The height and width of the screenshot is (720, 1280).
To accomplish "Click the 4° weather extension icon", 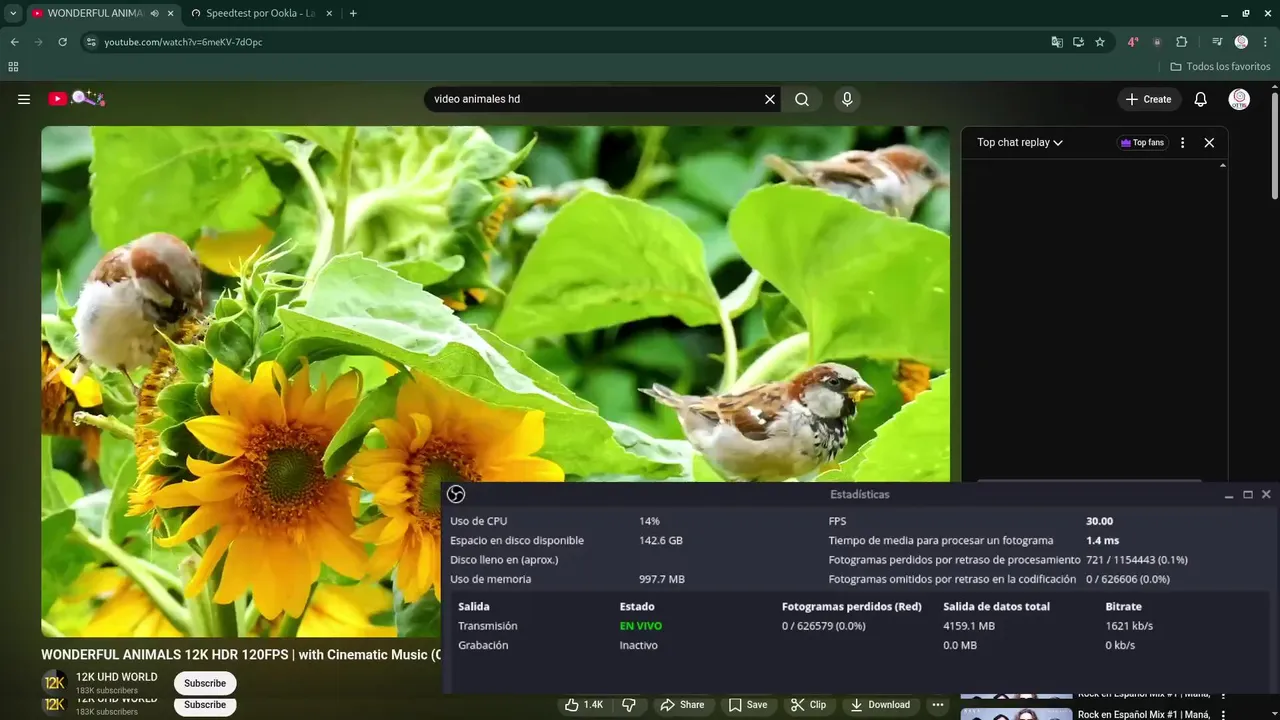I will pyautogui.click(x=1133, y=42).
